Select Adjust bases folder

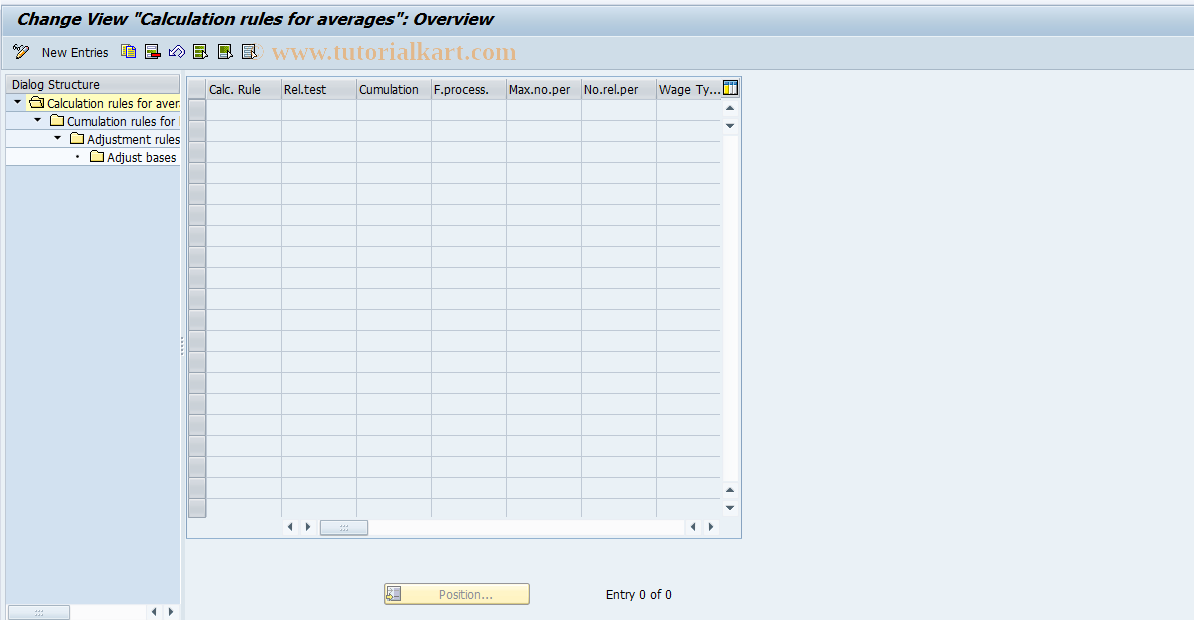133,158
